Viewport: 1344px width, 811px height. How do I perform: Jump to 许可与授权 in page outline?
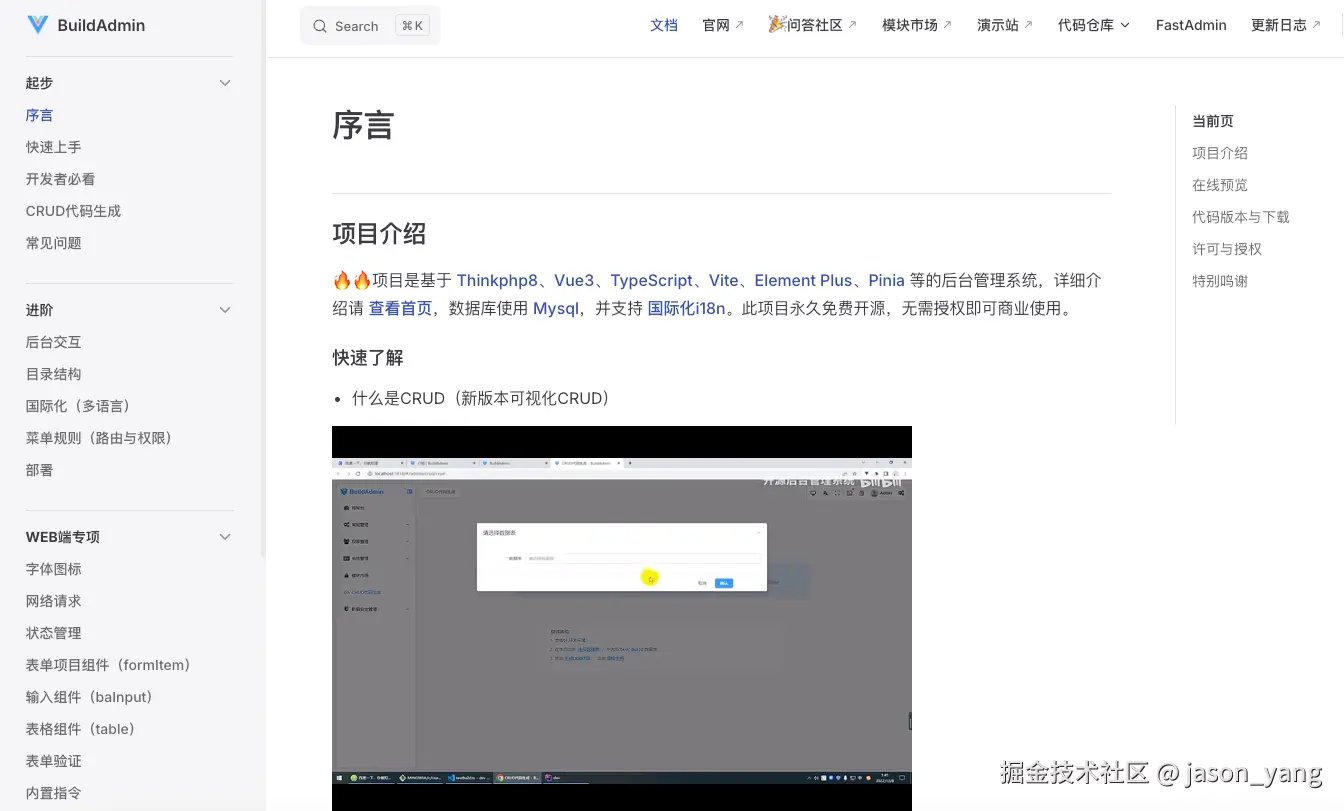[x=1227, y=249]
